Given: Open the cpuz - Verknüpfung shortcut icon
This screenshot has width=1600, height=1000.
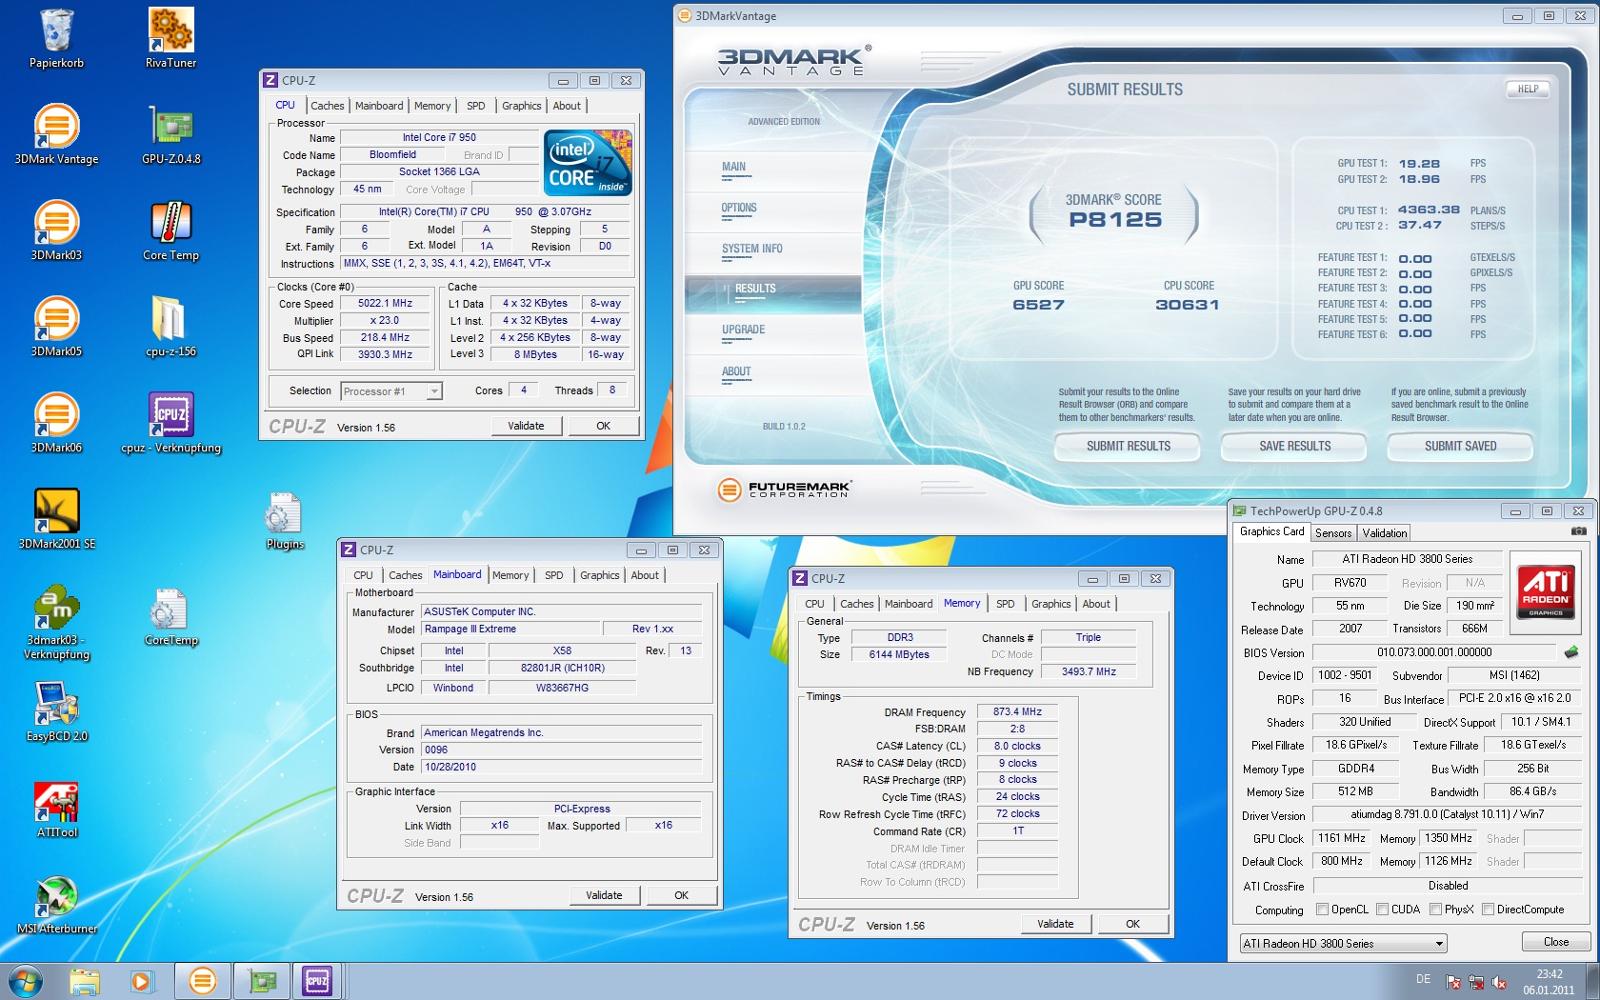Looking at the screenshot, I should (x=171, y=422).
